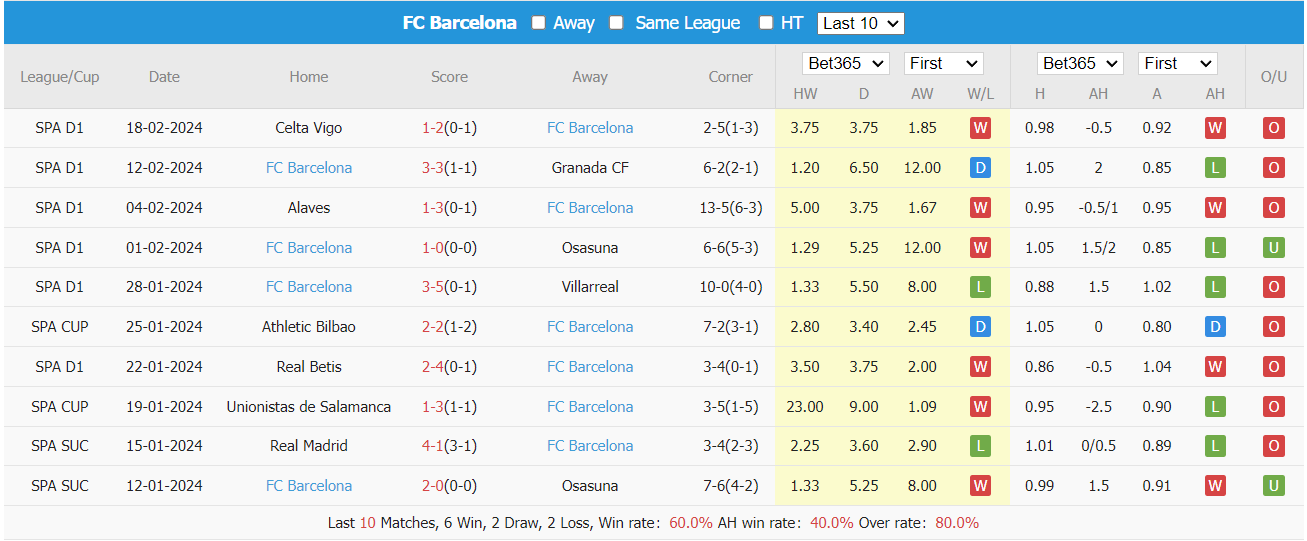The width and height of the screenshot is (1307, 541).
Task: Click the O/U badge in 12-01-2024 Osasuna row
Action: [x=1273, y=486]
